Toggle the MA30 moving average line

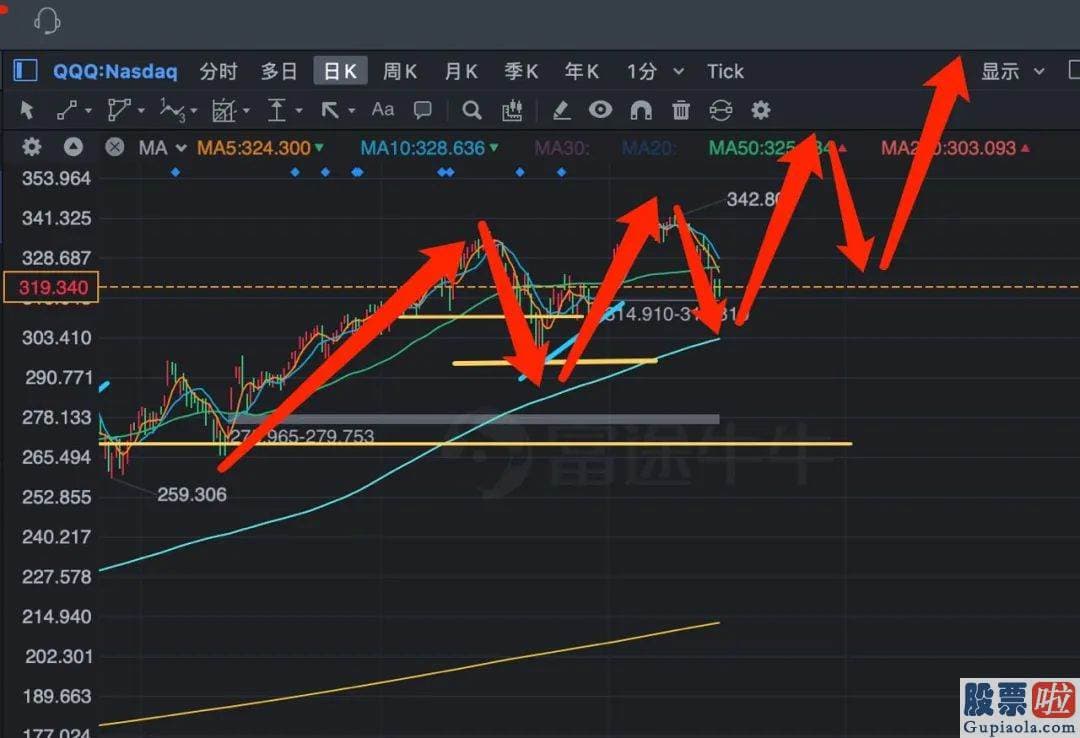click(x=562, y=148)
